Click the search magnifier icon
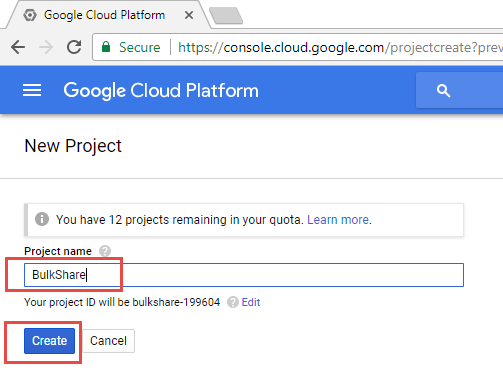The height and width of the screenshot is (380, 503). [x=443, y=91]
